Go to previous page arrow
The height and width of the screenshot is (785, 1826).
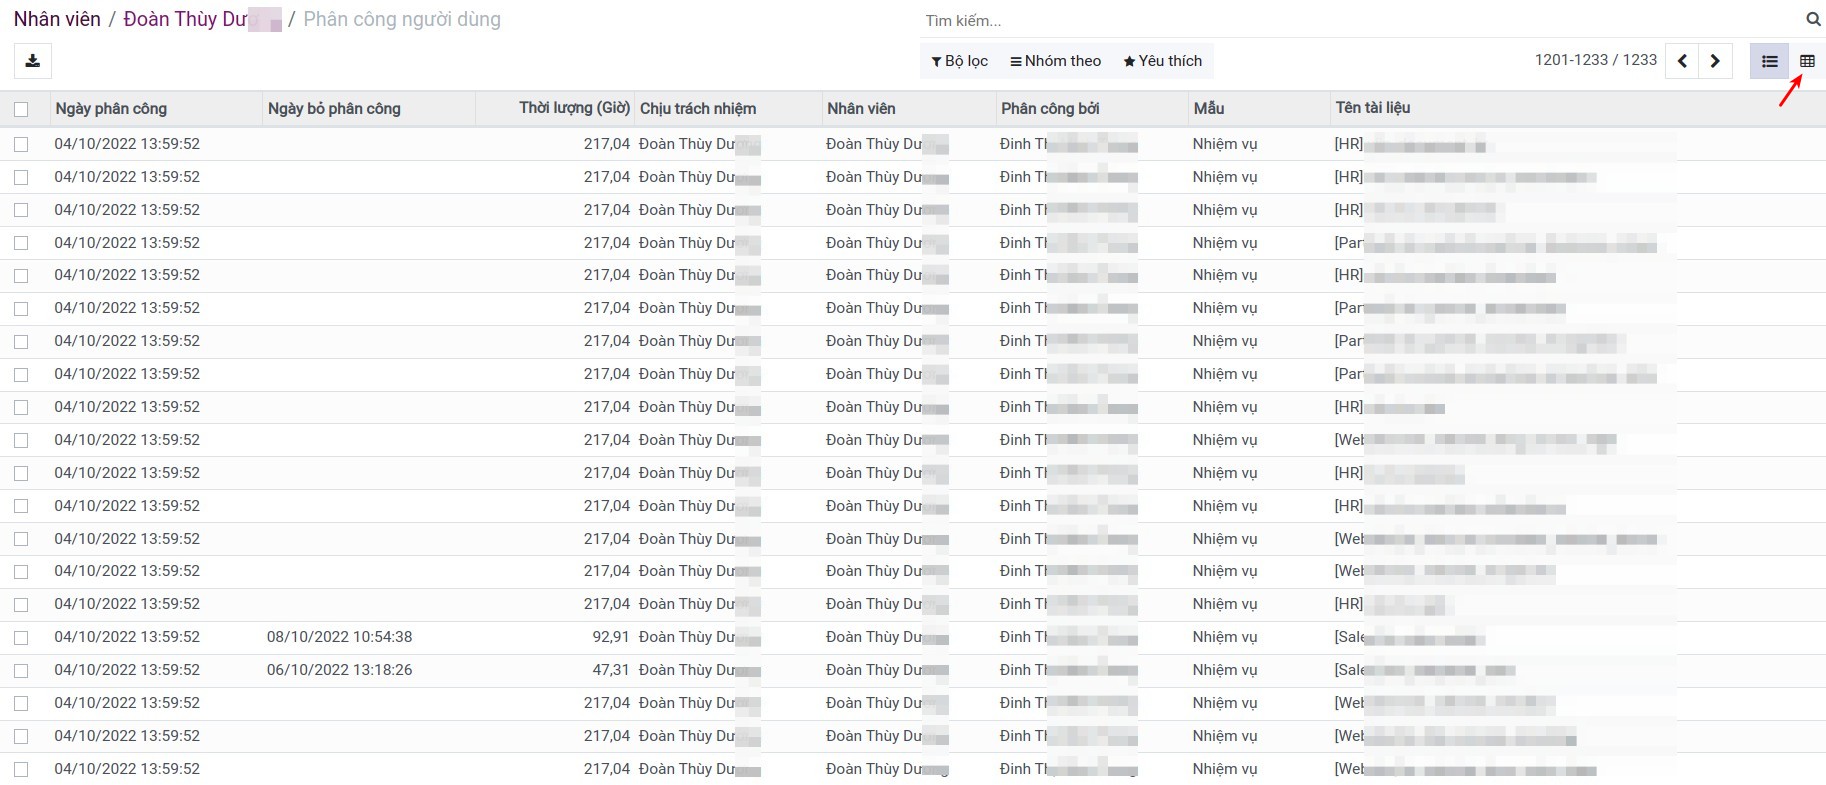coord(1682,61)
